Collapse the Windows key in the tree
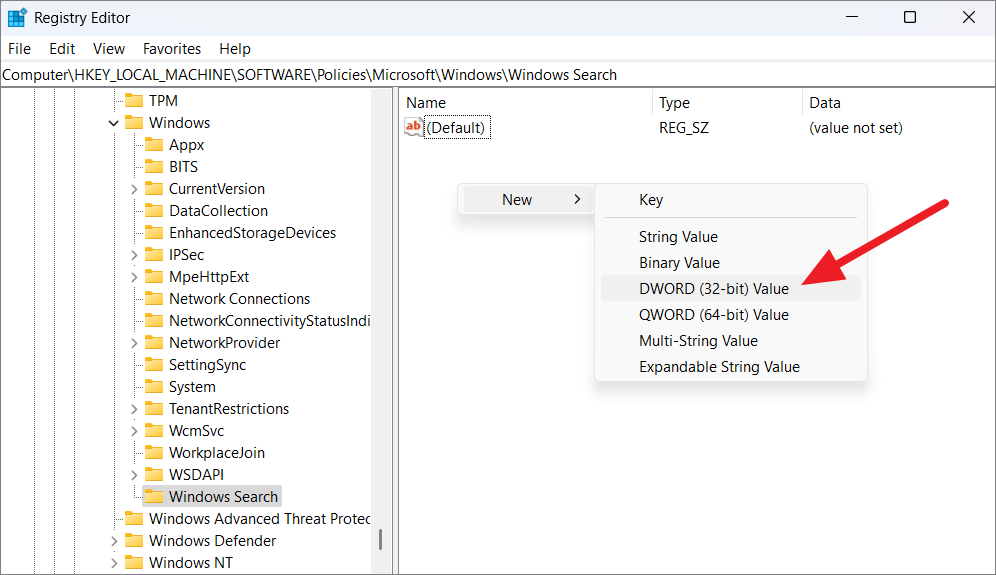 pos(114,123)
